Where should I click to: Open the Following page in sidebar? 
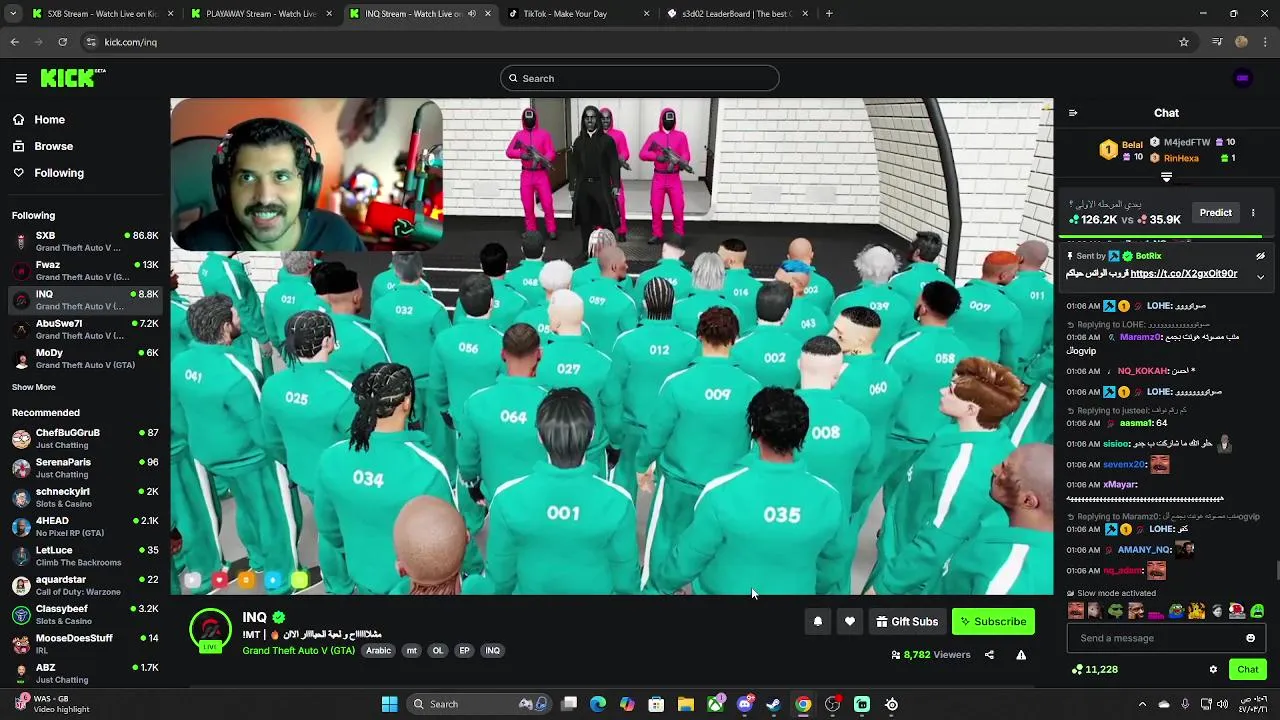coord(59,173)
